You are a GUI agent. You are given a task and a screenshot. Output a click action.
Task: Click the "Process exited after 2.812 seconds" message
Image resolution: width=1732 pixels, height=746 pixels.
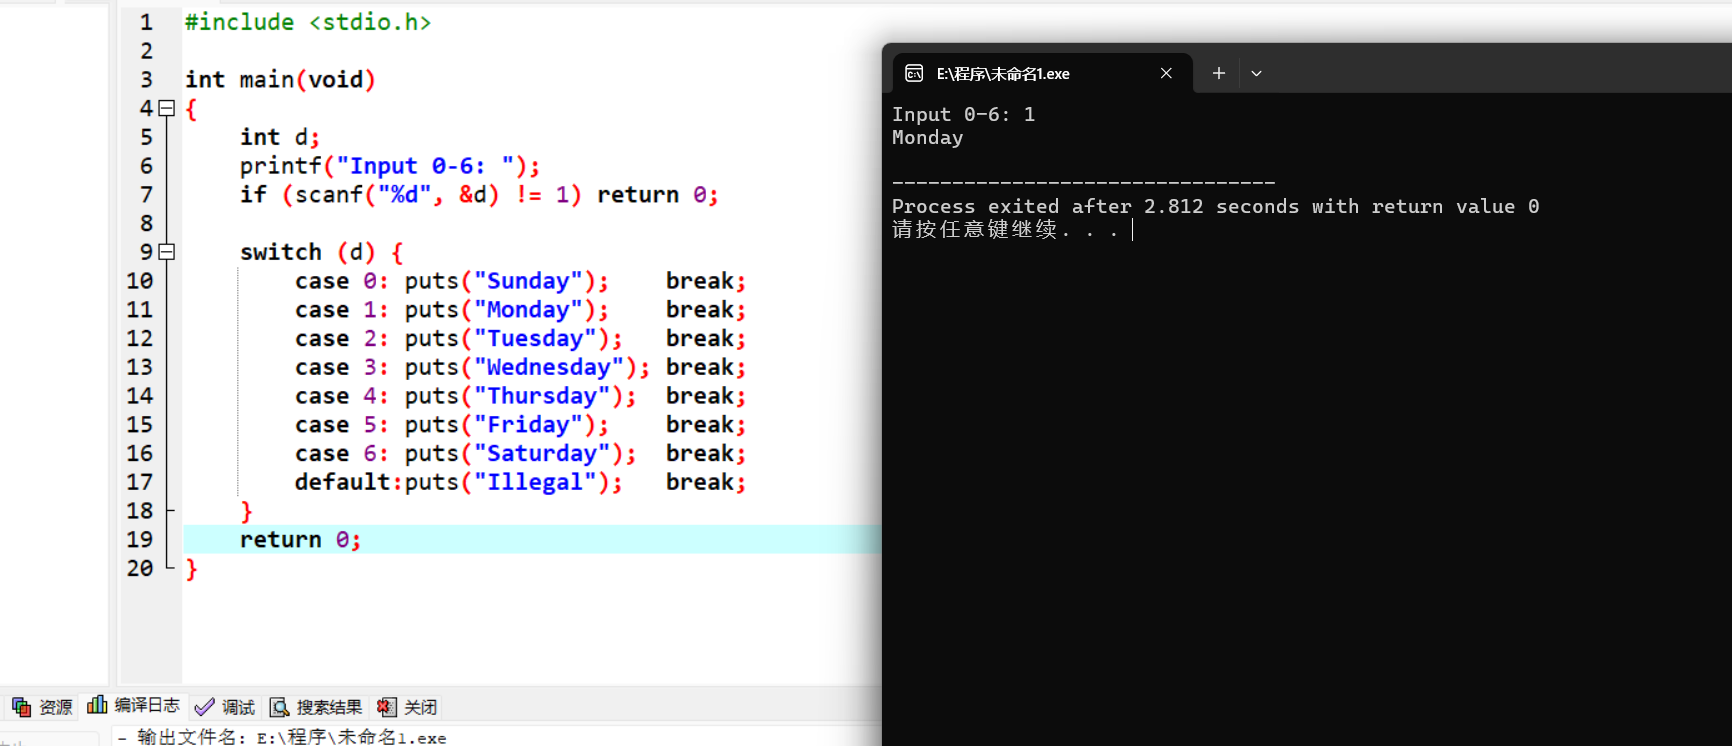coord(1215,207)
